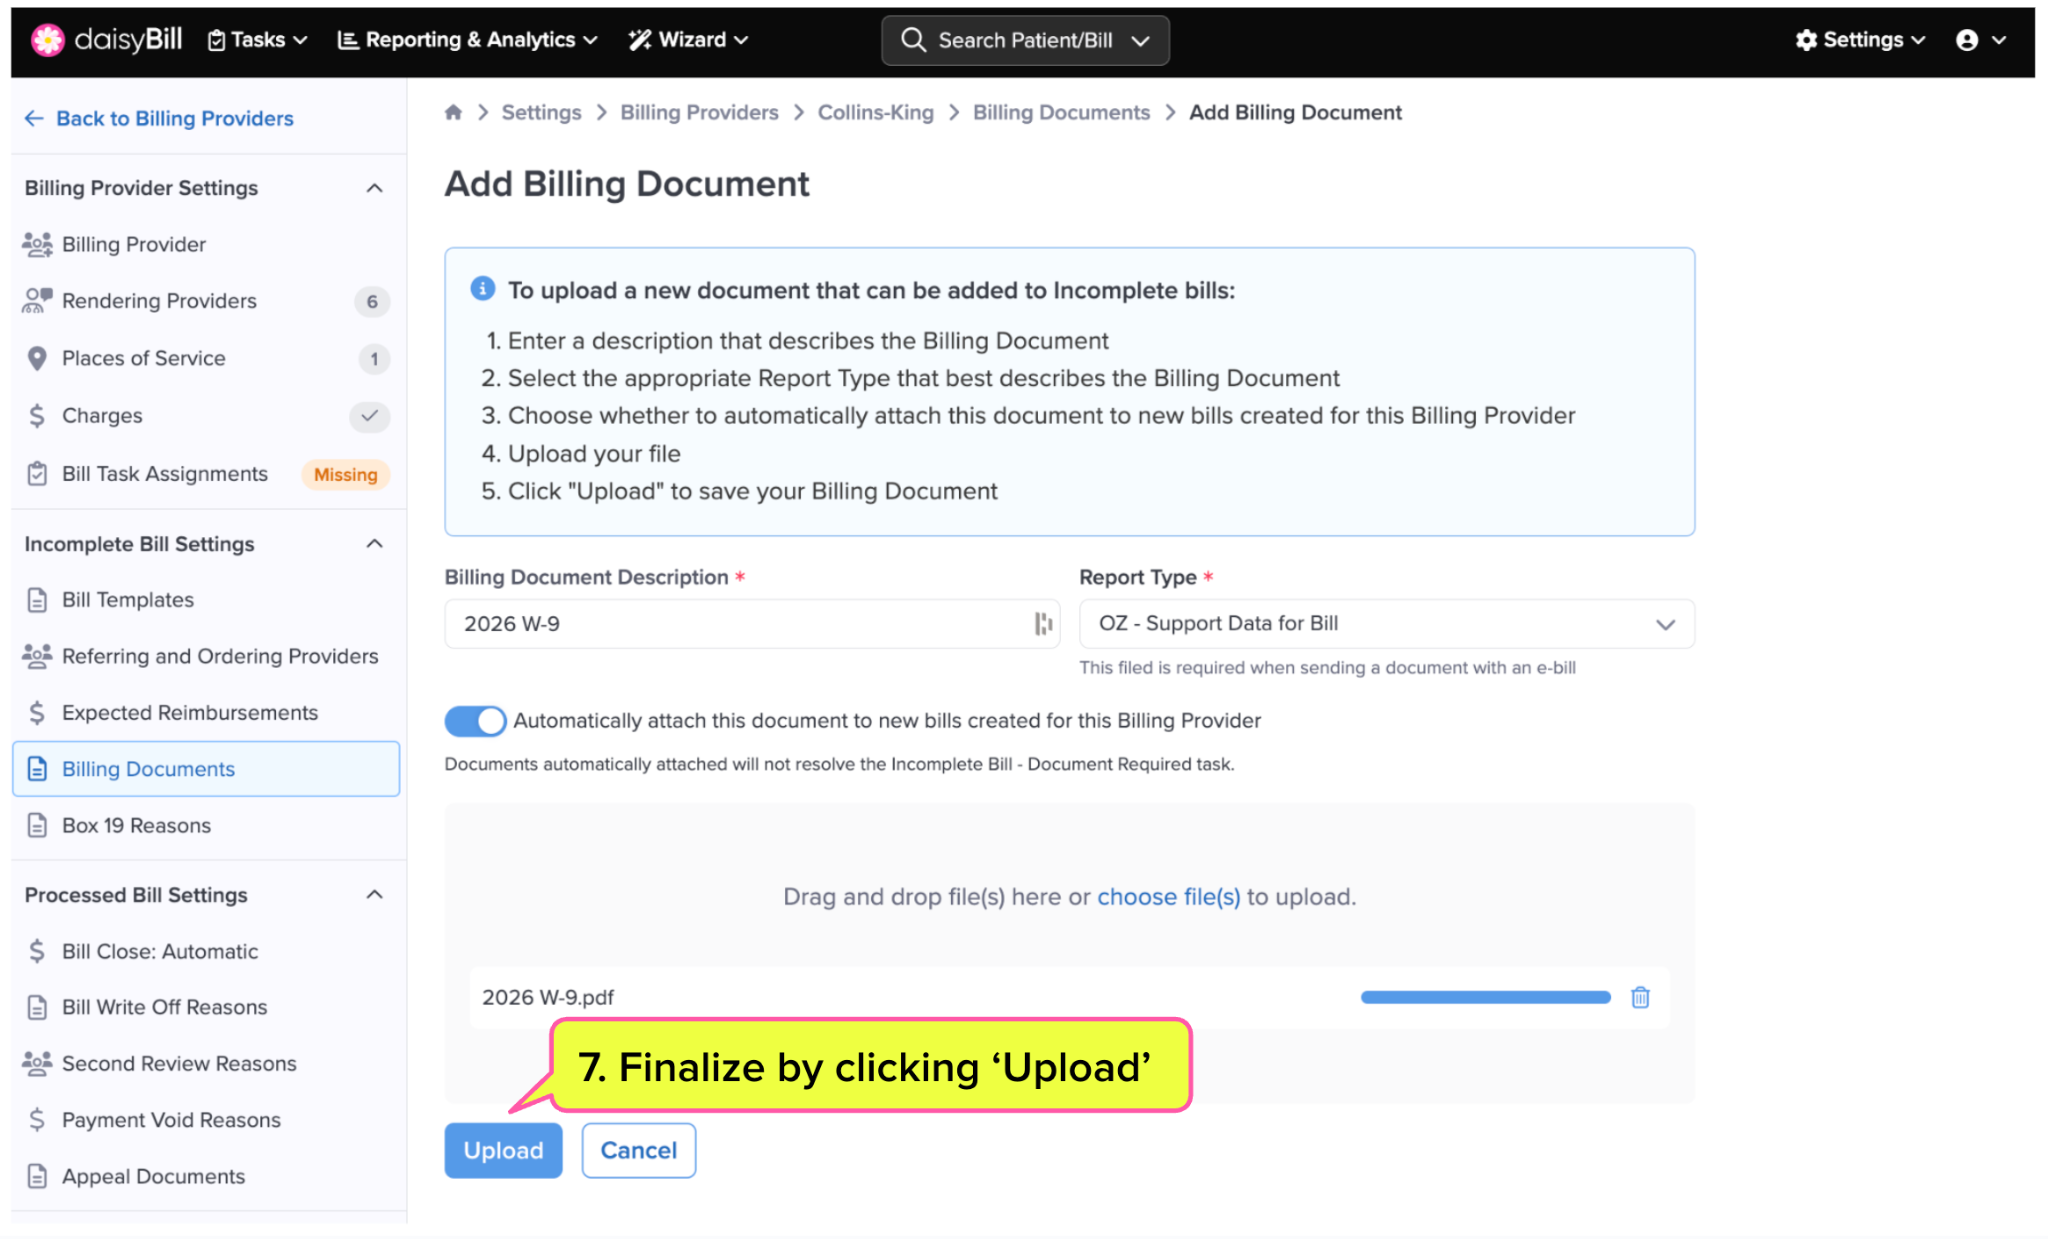This screenshot has width=2048, height=1239.
Task: Open the Report Type dropdown
Action: point(1386,624)
